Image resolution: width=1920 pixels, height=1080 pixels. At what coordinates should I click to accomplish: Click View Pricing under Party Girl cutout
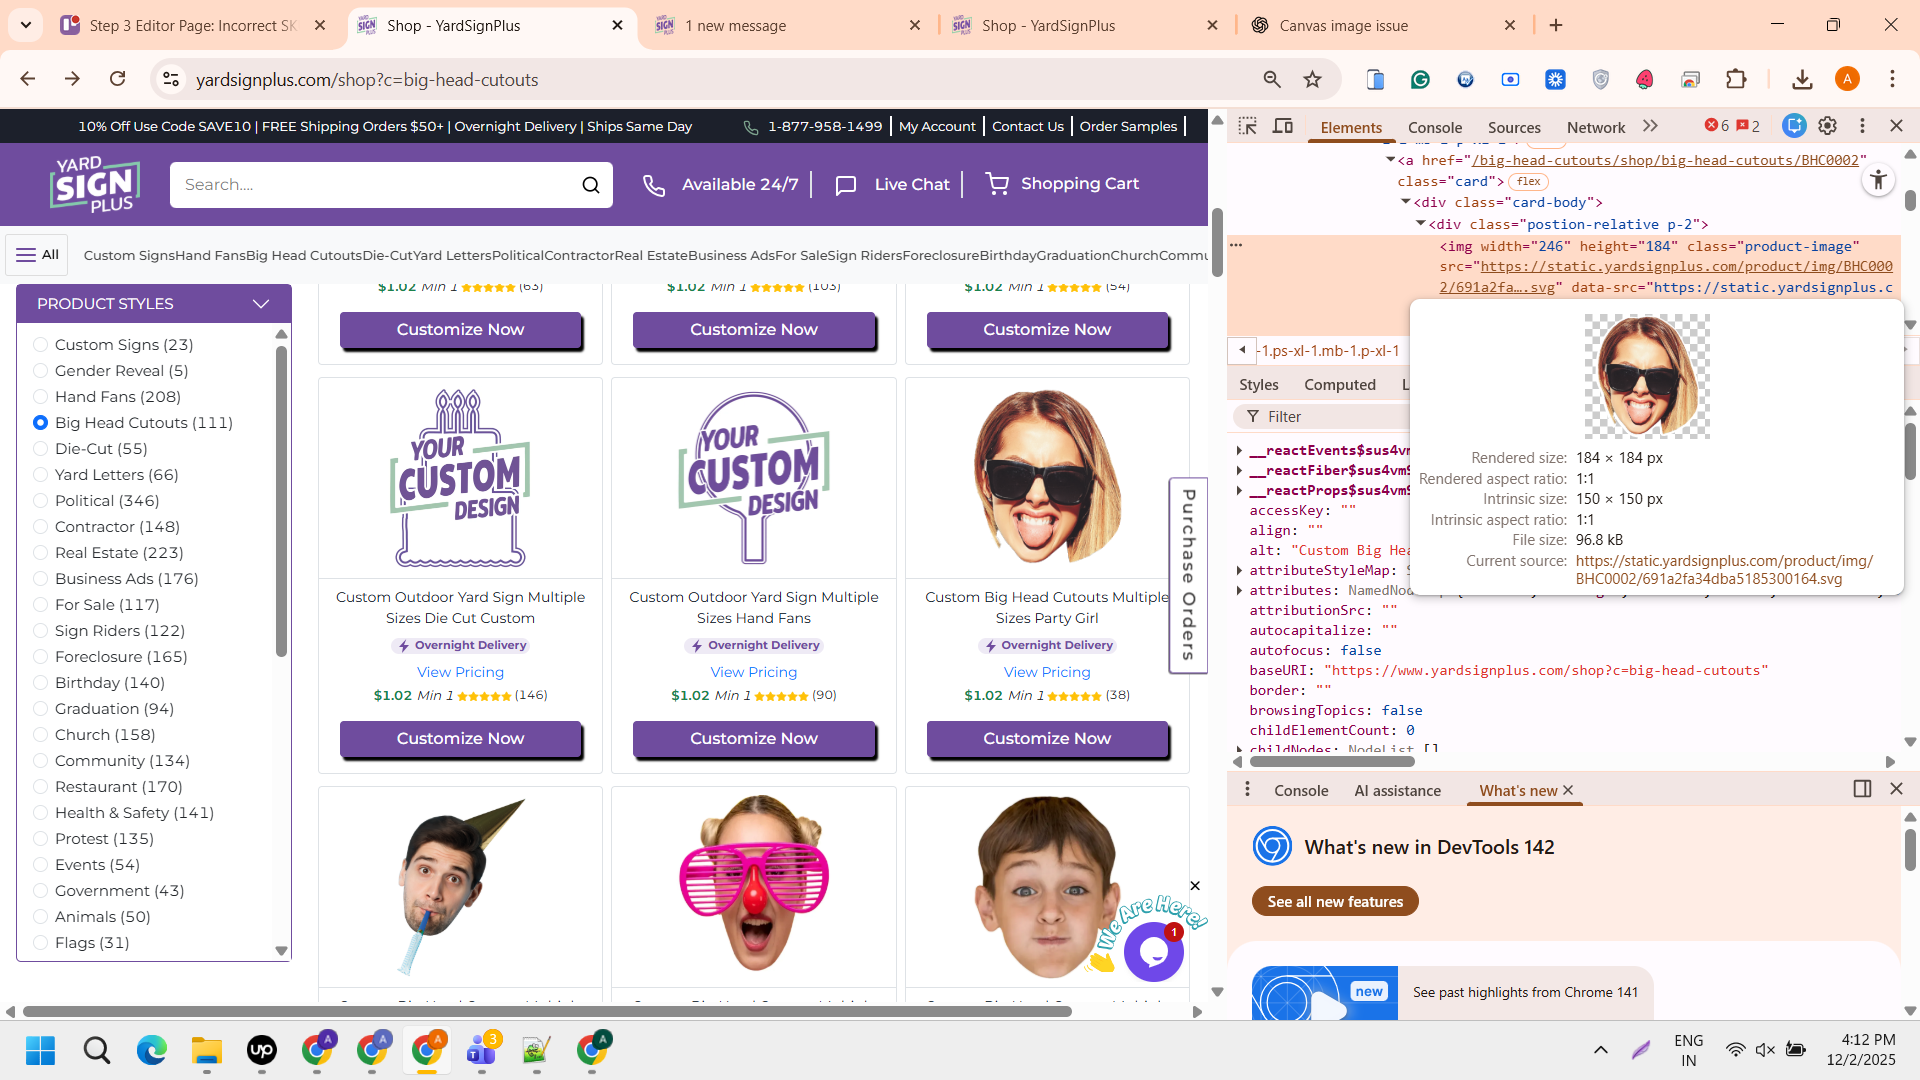pos(1046,672)
